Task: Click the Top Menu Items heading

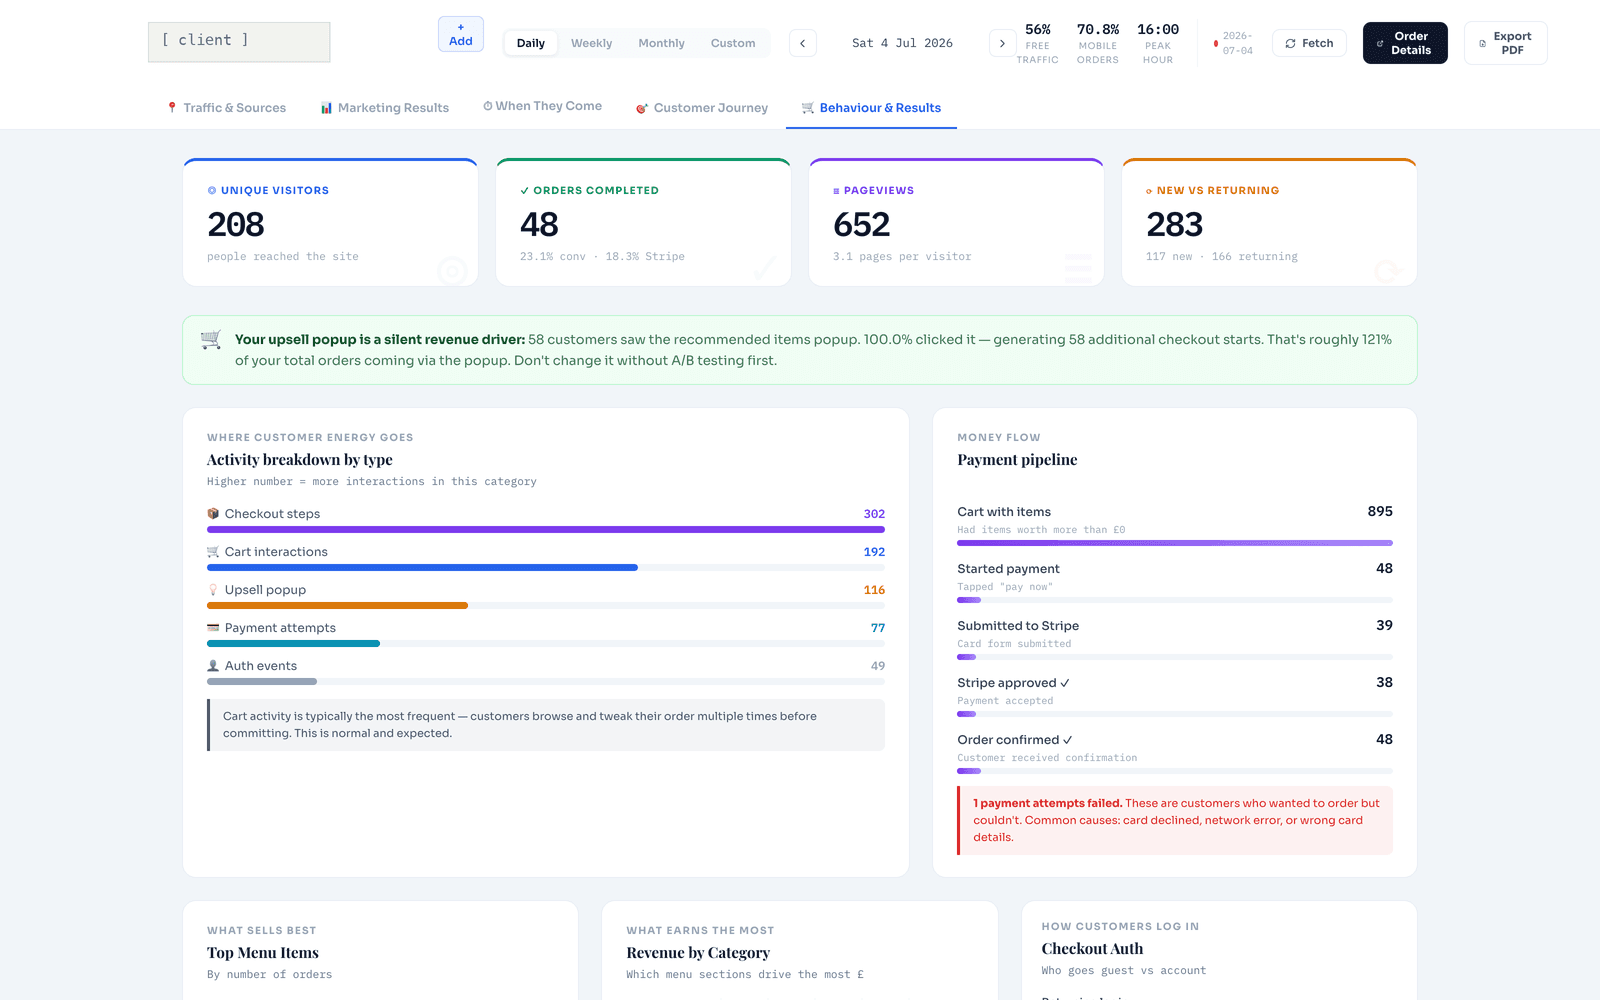Action: pyautogui.click(x=263, y=953)
